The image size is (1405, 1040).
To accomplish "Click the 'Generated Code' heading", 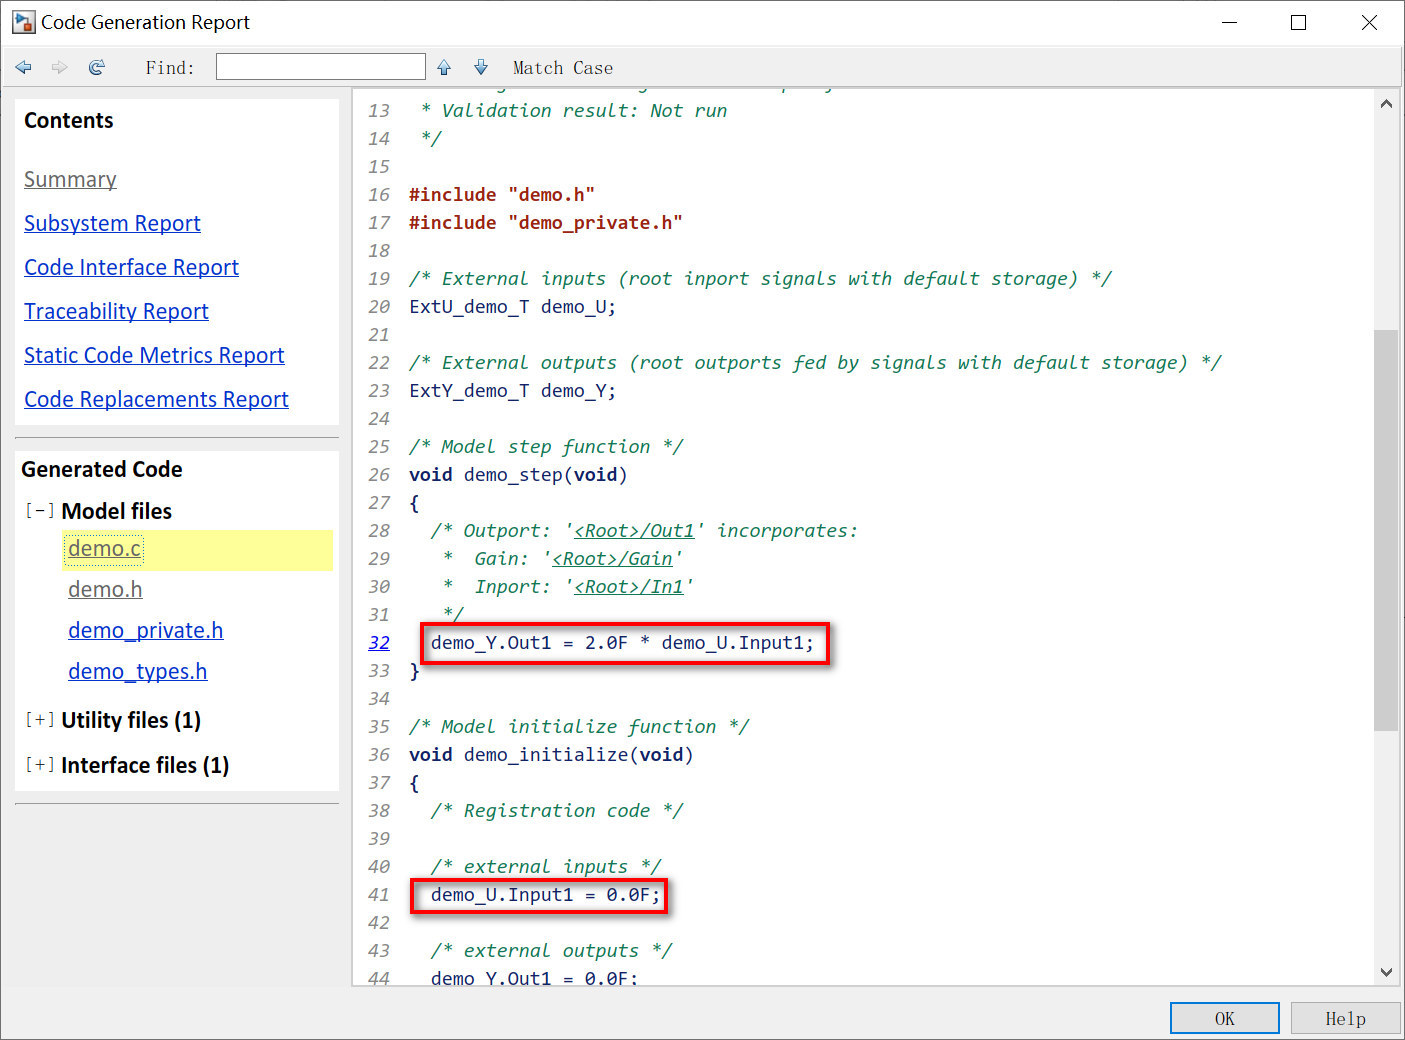I will (x=102, y=470).
